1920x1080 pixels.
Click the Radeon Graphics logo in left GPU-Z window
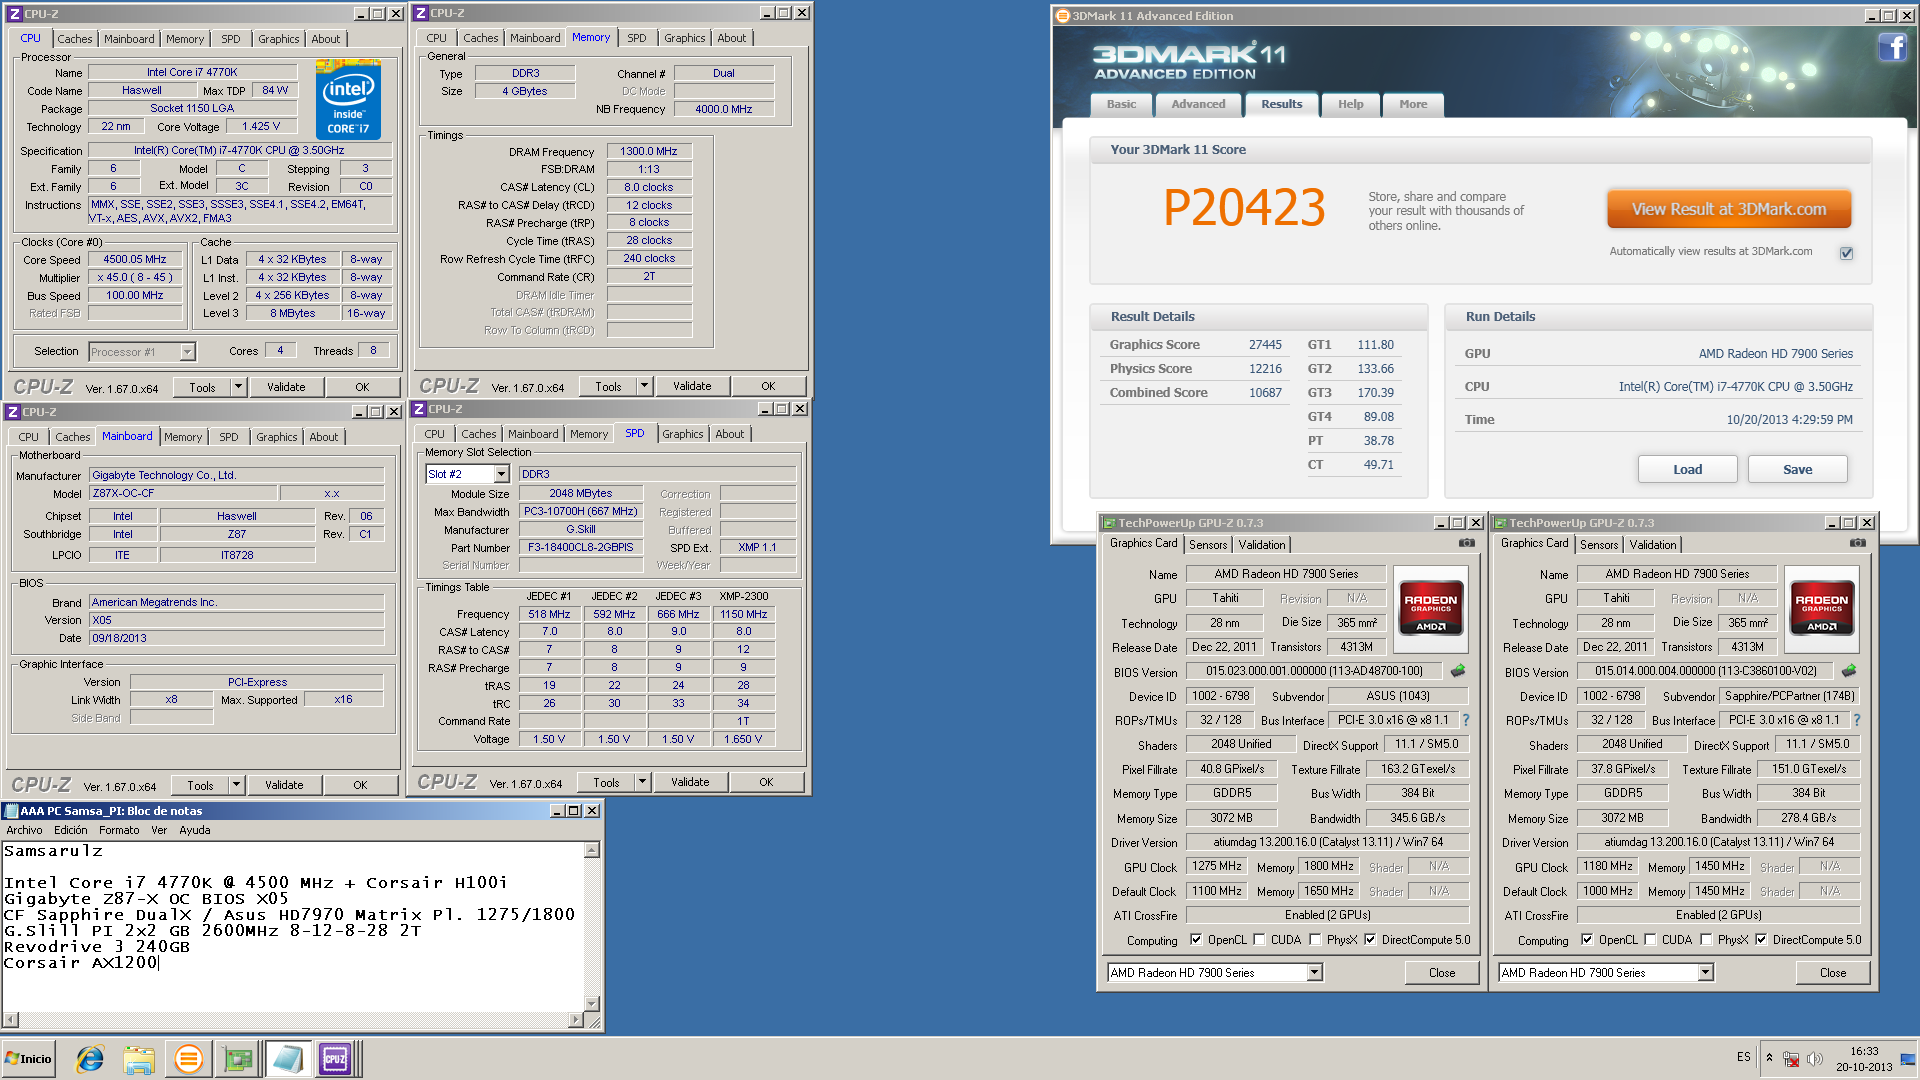pos(1431,607)
